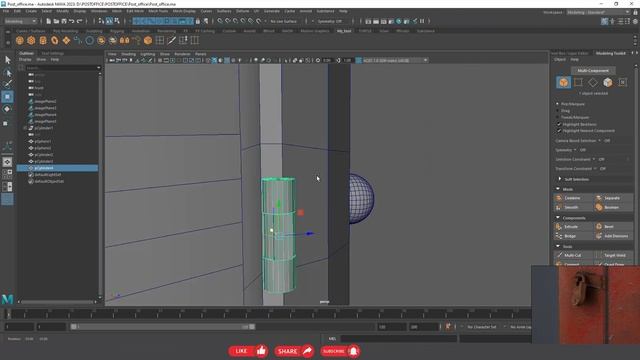Click the time range slider bar
Viewport: 640px width, 360px height.
[162, 327]
